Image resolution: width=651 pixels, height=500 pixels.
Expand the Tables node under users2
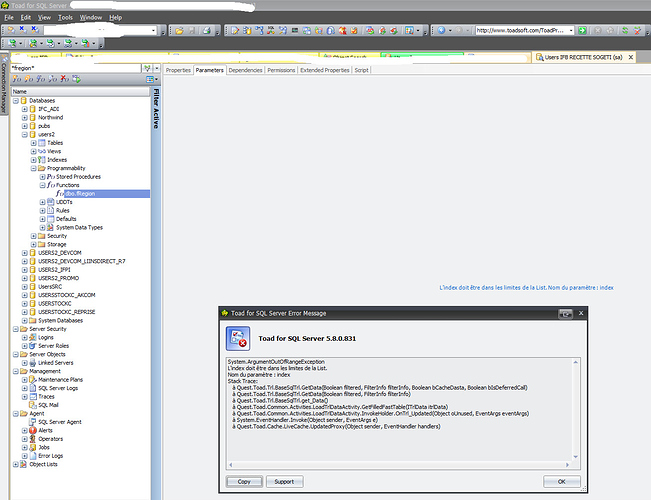(34, 143)
